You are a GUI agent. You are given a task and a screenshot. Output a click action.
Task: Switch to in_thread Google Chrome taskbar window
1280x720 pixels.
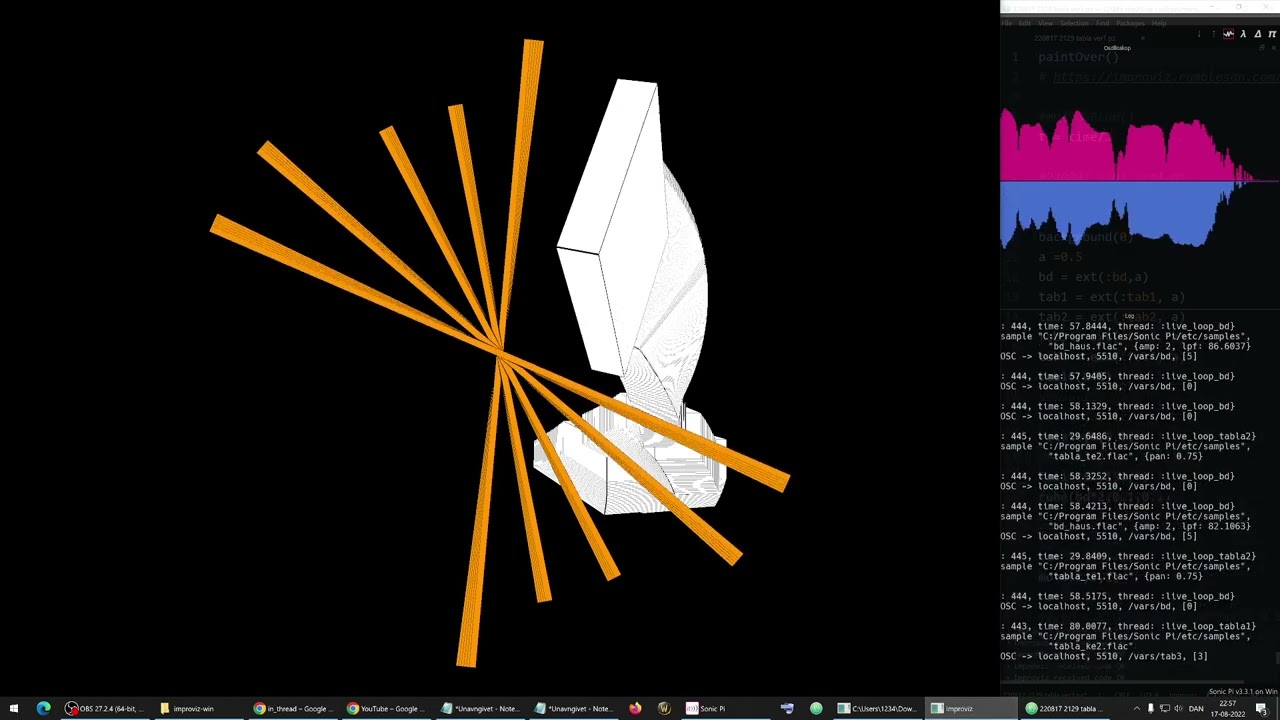coord(291,709)
